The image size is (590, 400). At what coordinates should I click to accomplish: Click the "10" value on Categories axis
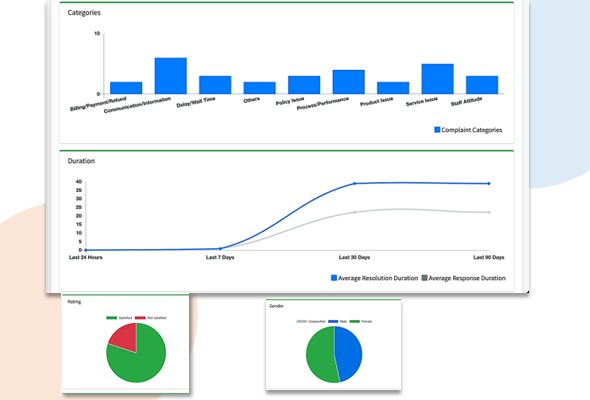point(97,33)
